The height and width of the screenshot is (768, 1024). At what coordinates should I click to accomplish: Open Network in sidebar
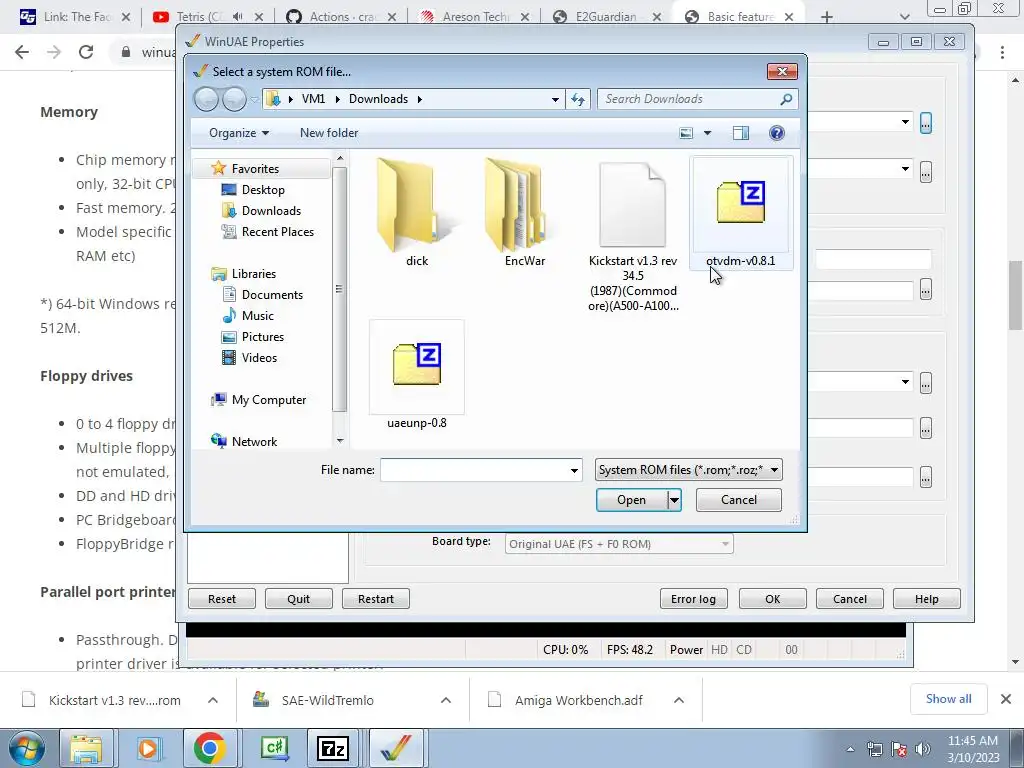click(254, 441)
